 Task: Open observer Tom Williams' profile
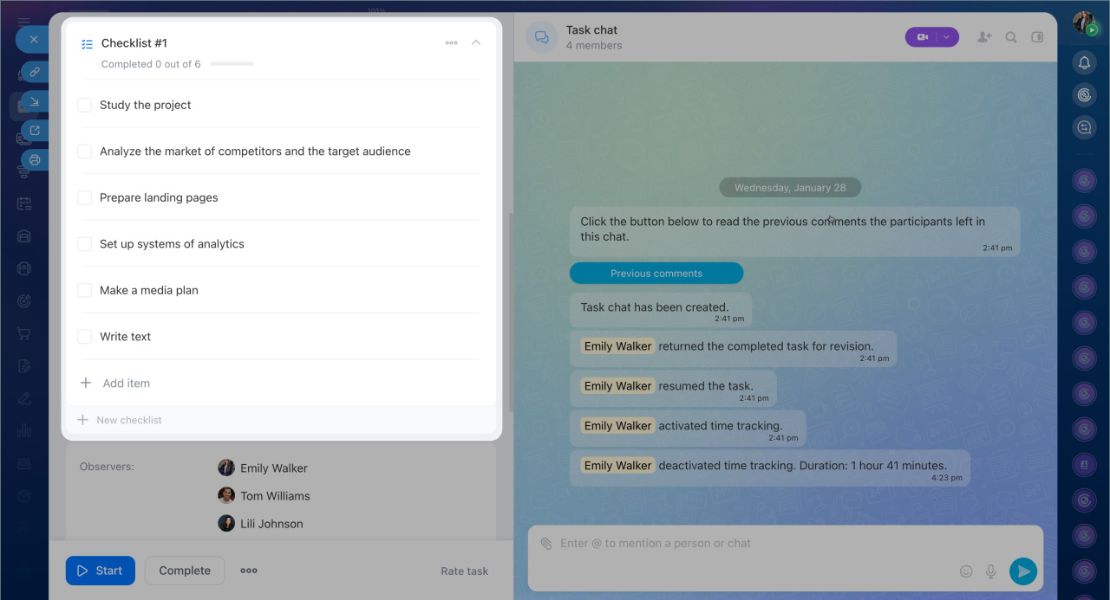275,496
